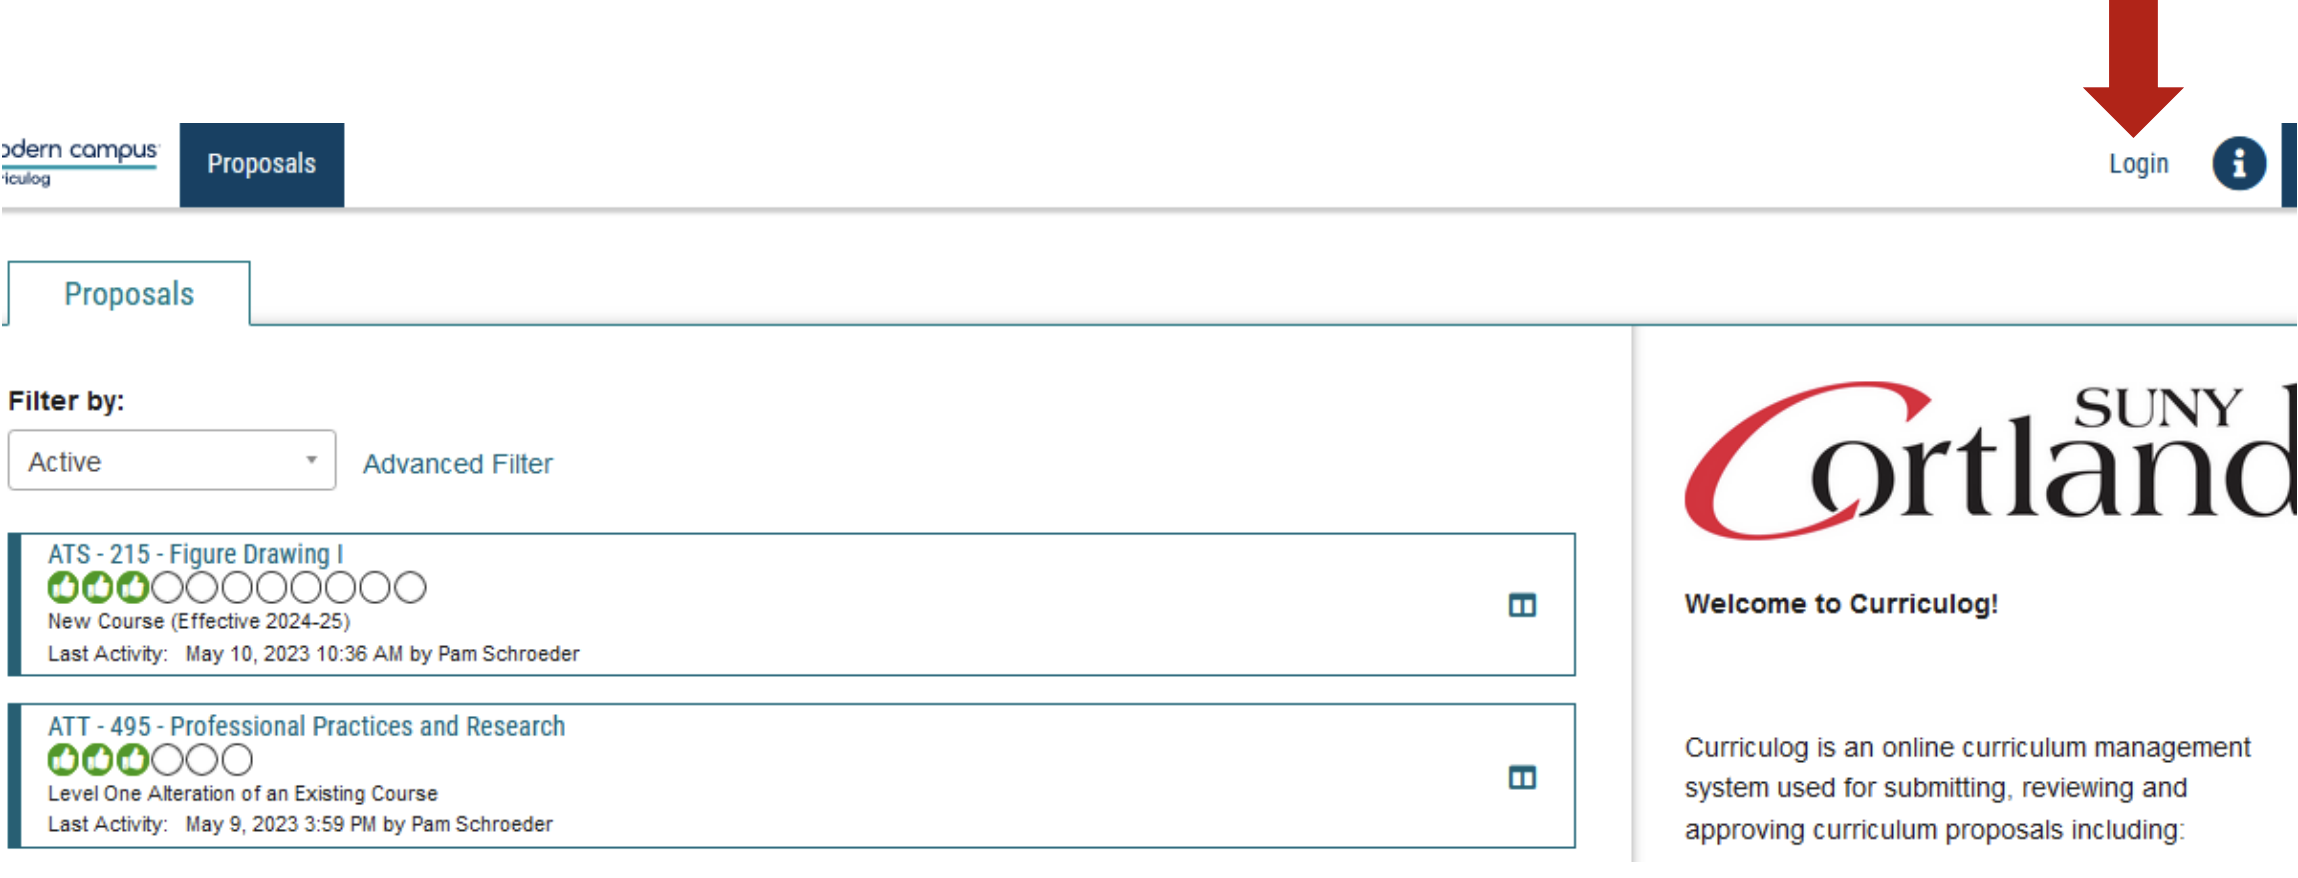Open summary view for ATS-215 proposal
2298x878 pixels.
click(1521, 606)
